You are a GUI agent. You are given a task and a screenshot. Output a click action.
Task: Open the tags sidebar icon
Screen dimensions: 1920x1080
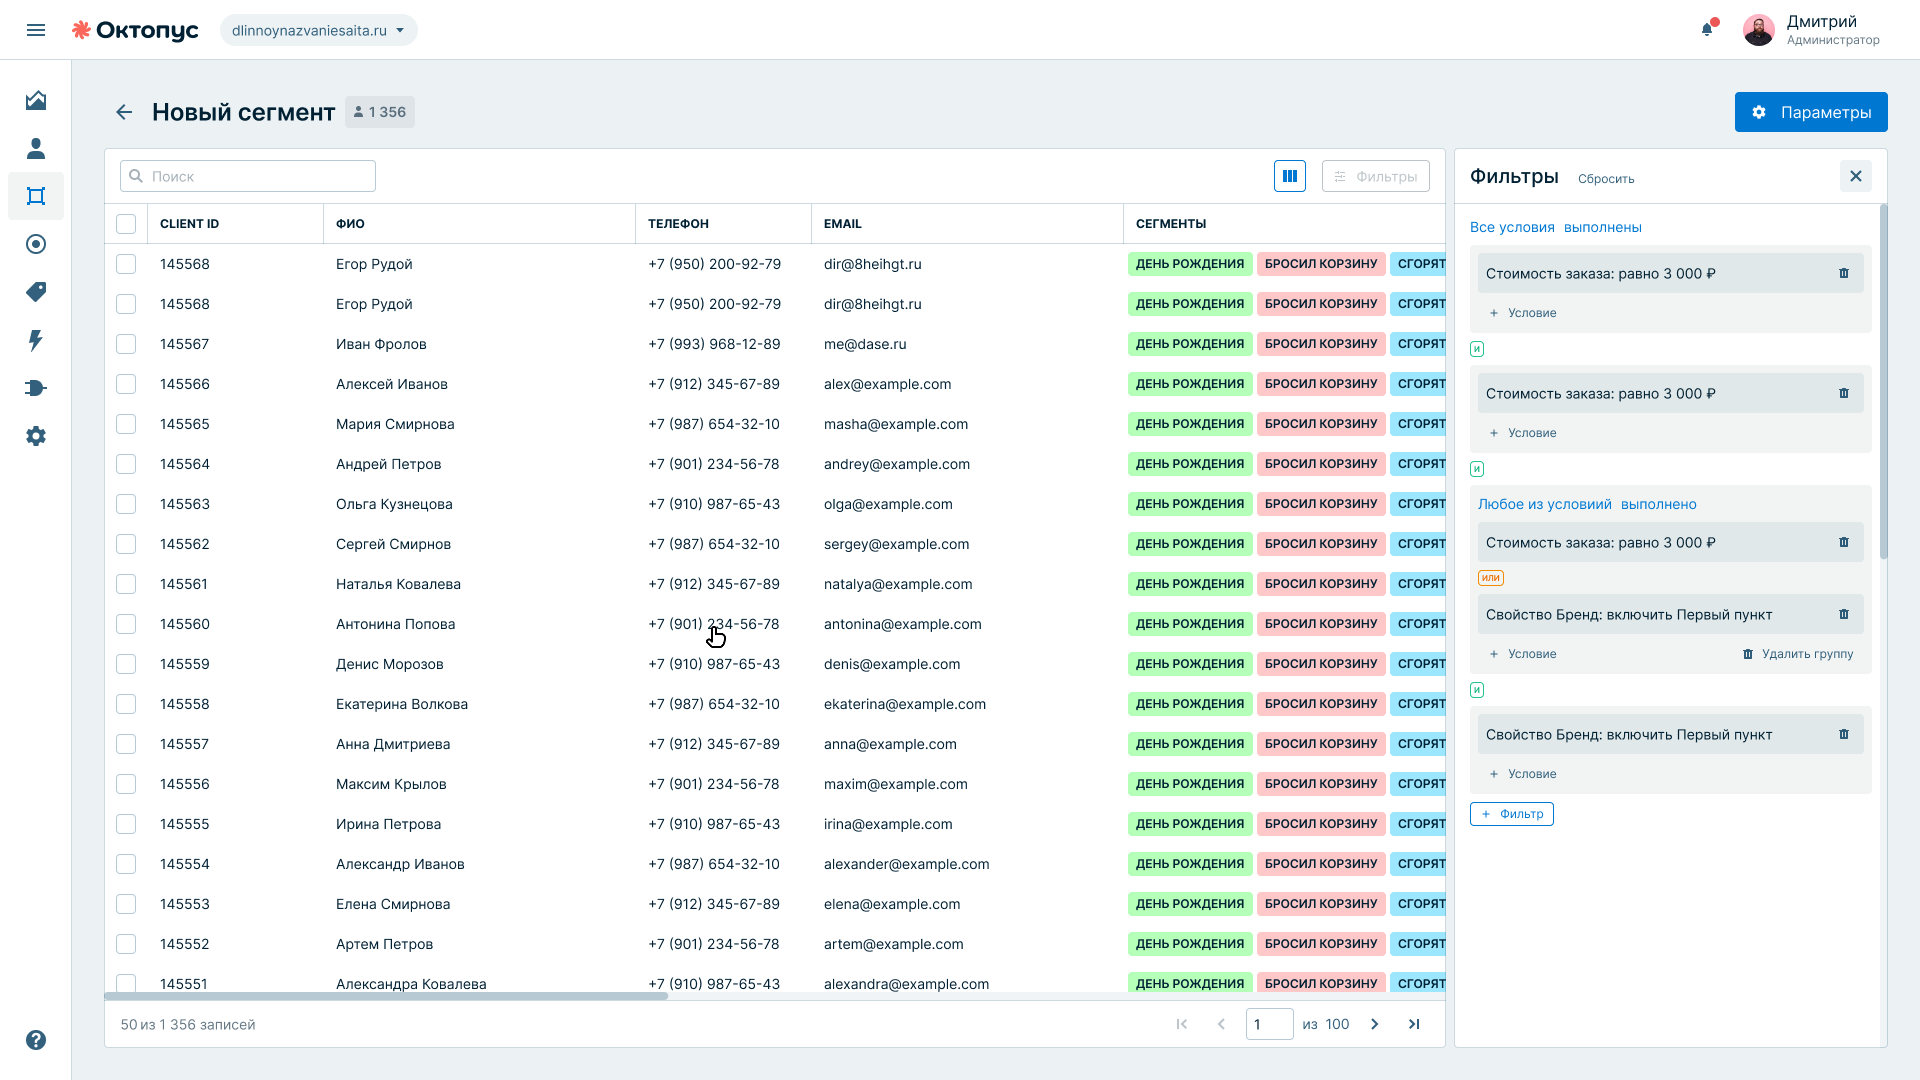tap(36, 292)
